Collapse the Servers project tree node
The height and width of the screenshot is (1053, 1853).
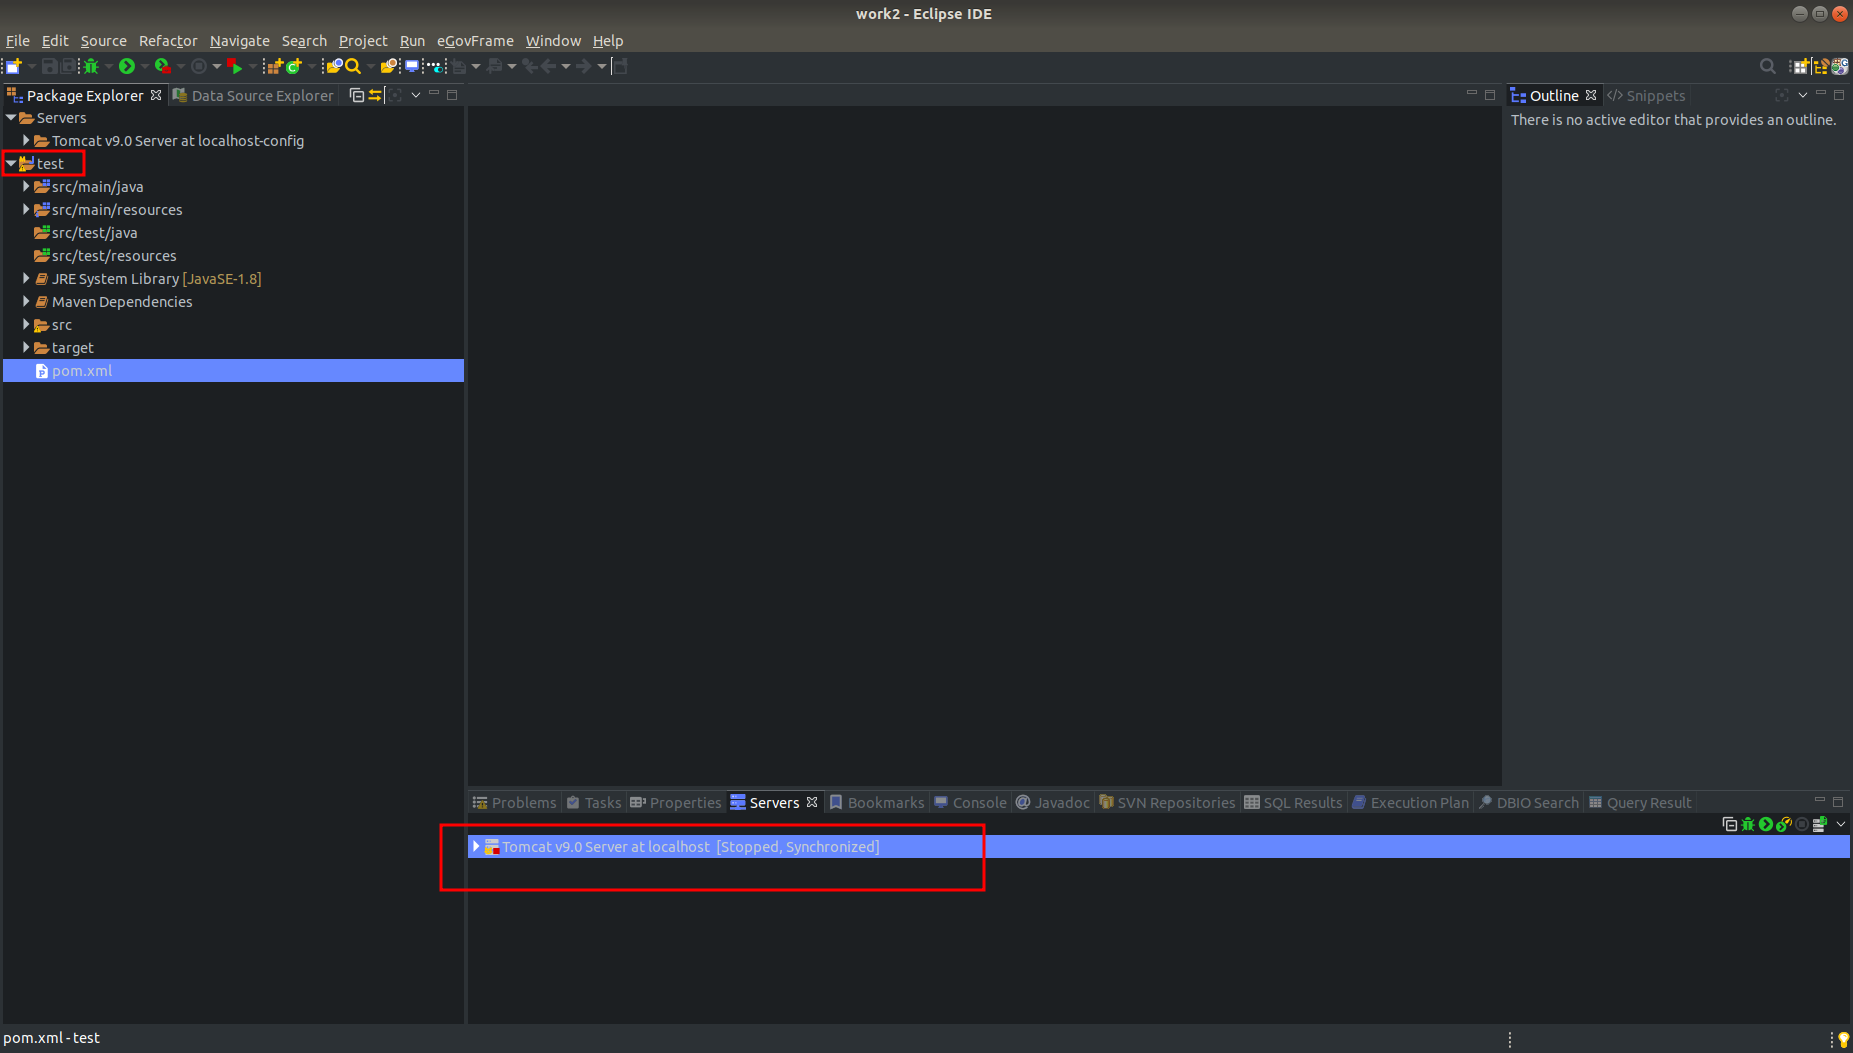11,118
